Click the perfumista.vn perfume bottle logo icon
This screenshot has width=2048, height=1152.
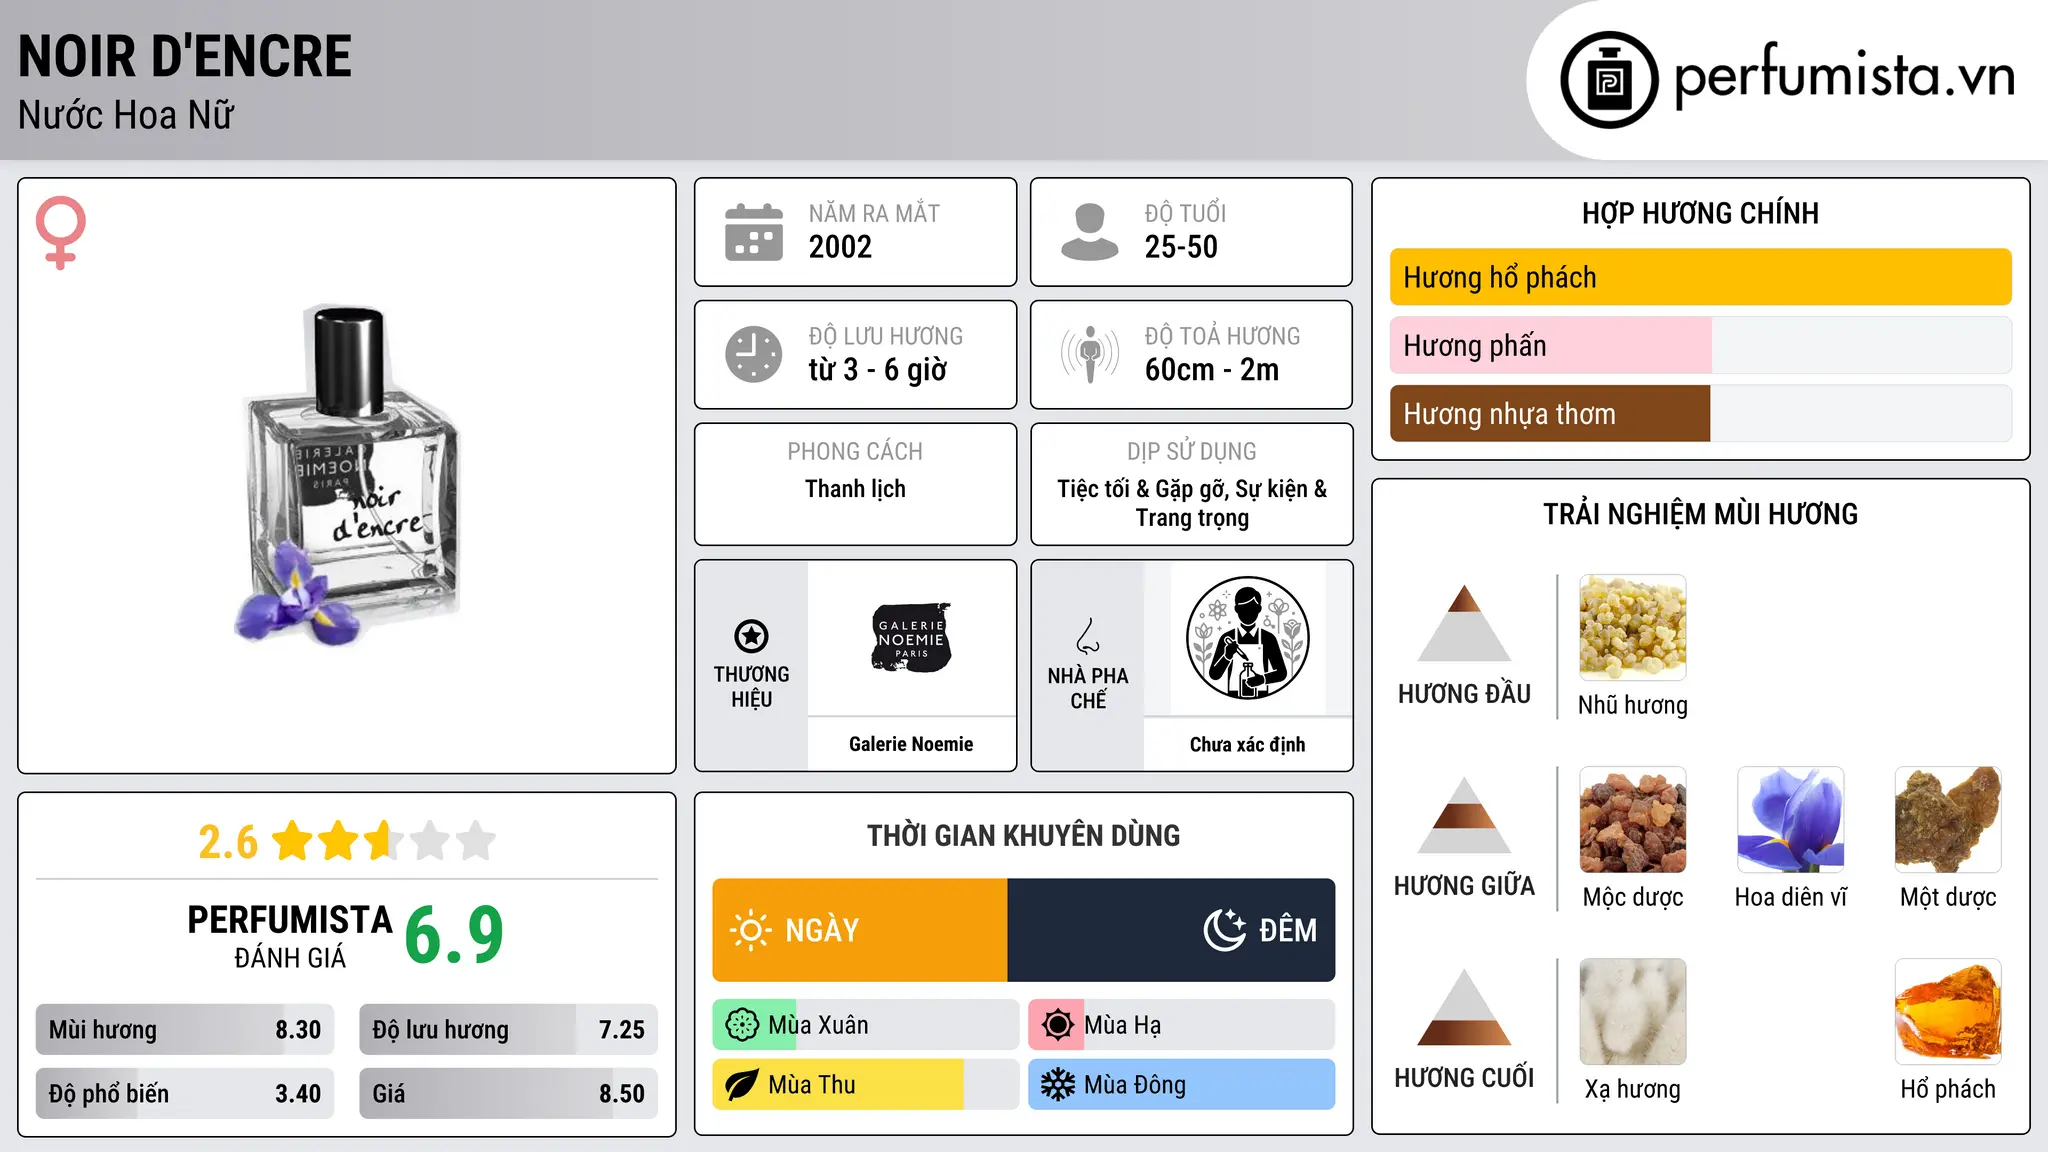pos(1609,80)
